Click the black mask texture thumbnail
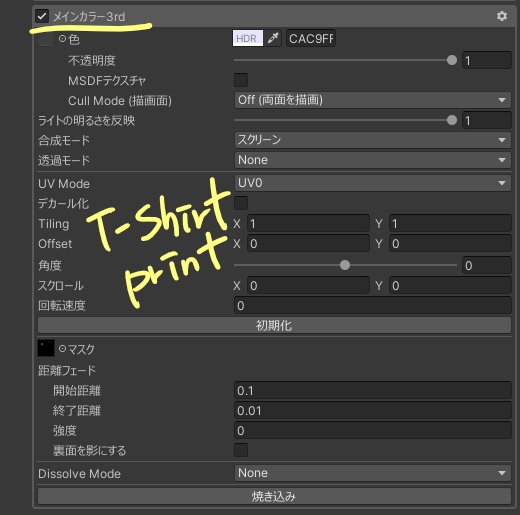This screenshot has width=520, height=515. point(46,348)
